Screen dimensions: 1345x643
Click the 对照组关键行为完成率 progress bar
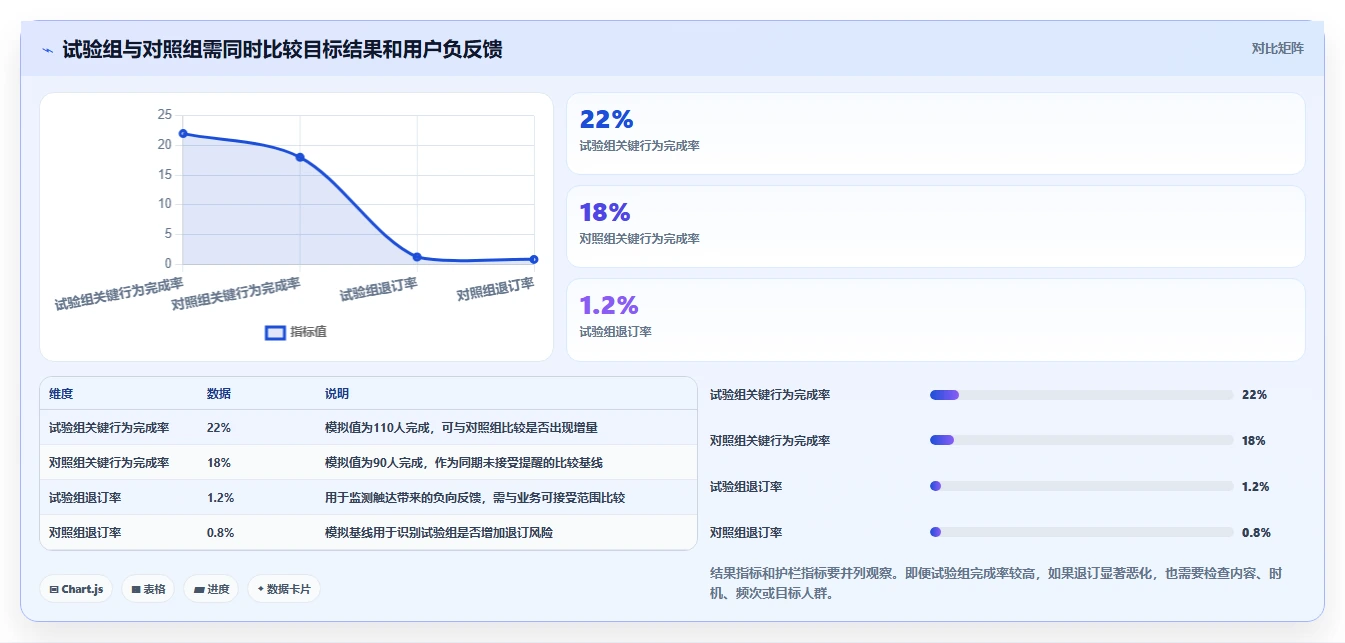coord(1081,441)
